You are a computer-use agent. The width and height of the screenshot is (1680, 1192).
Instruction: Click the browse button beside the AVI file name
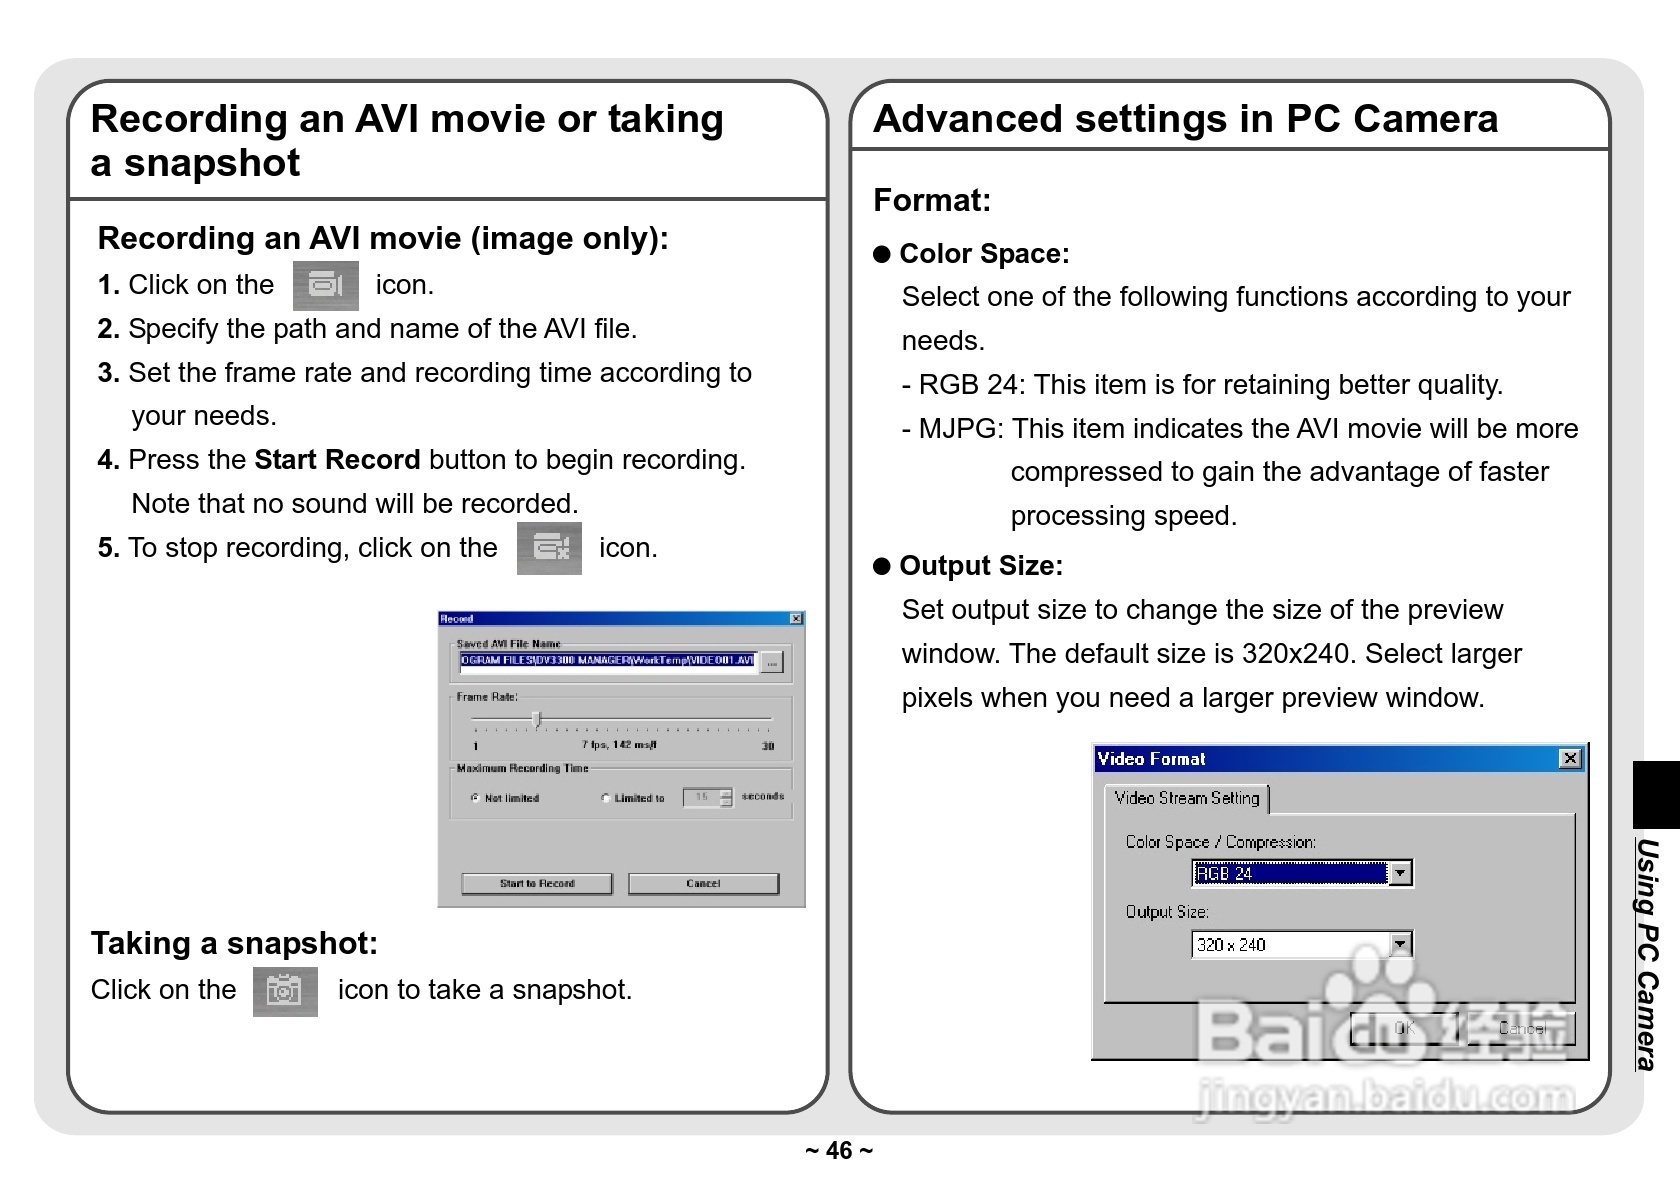772,662
